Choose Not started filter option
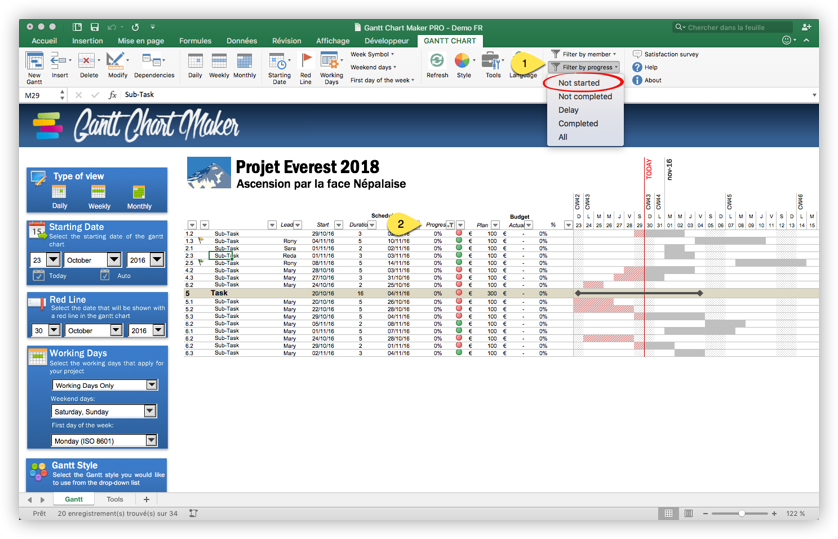This screenshot has height=539, width=838. 579,83
